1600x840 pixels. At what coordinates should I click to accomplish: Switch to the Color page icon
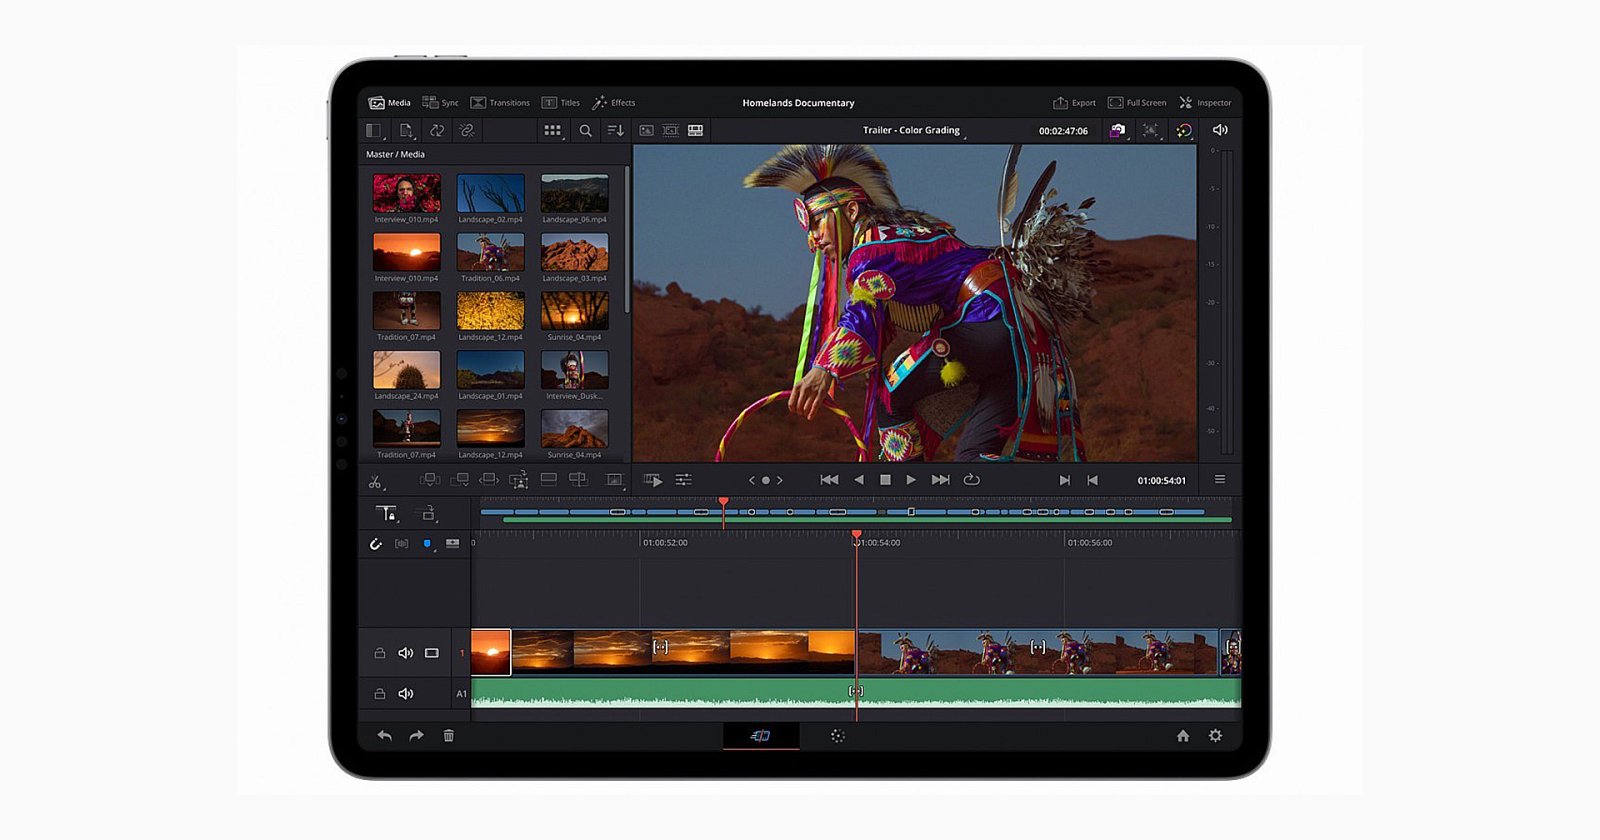tap(837, 736)
